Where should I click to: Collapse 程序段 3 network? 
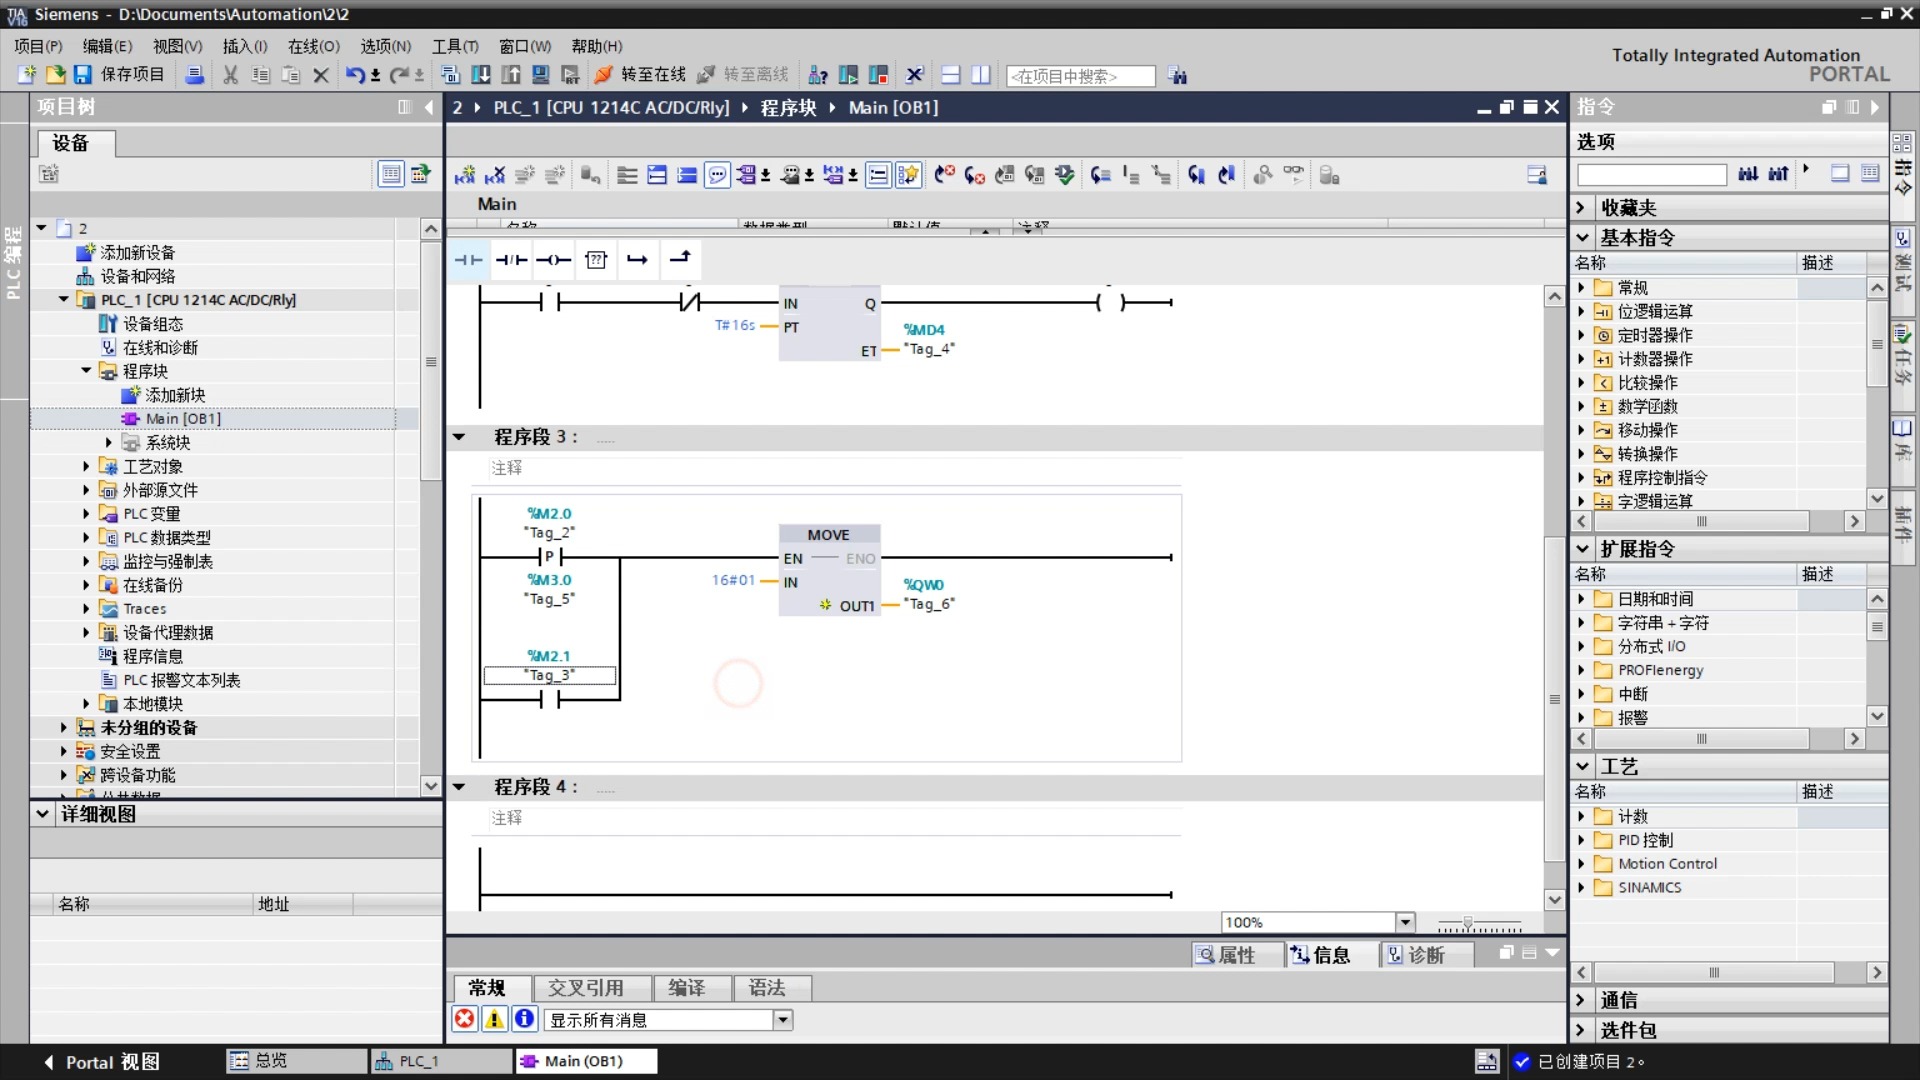pos(459,437)
